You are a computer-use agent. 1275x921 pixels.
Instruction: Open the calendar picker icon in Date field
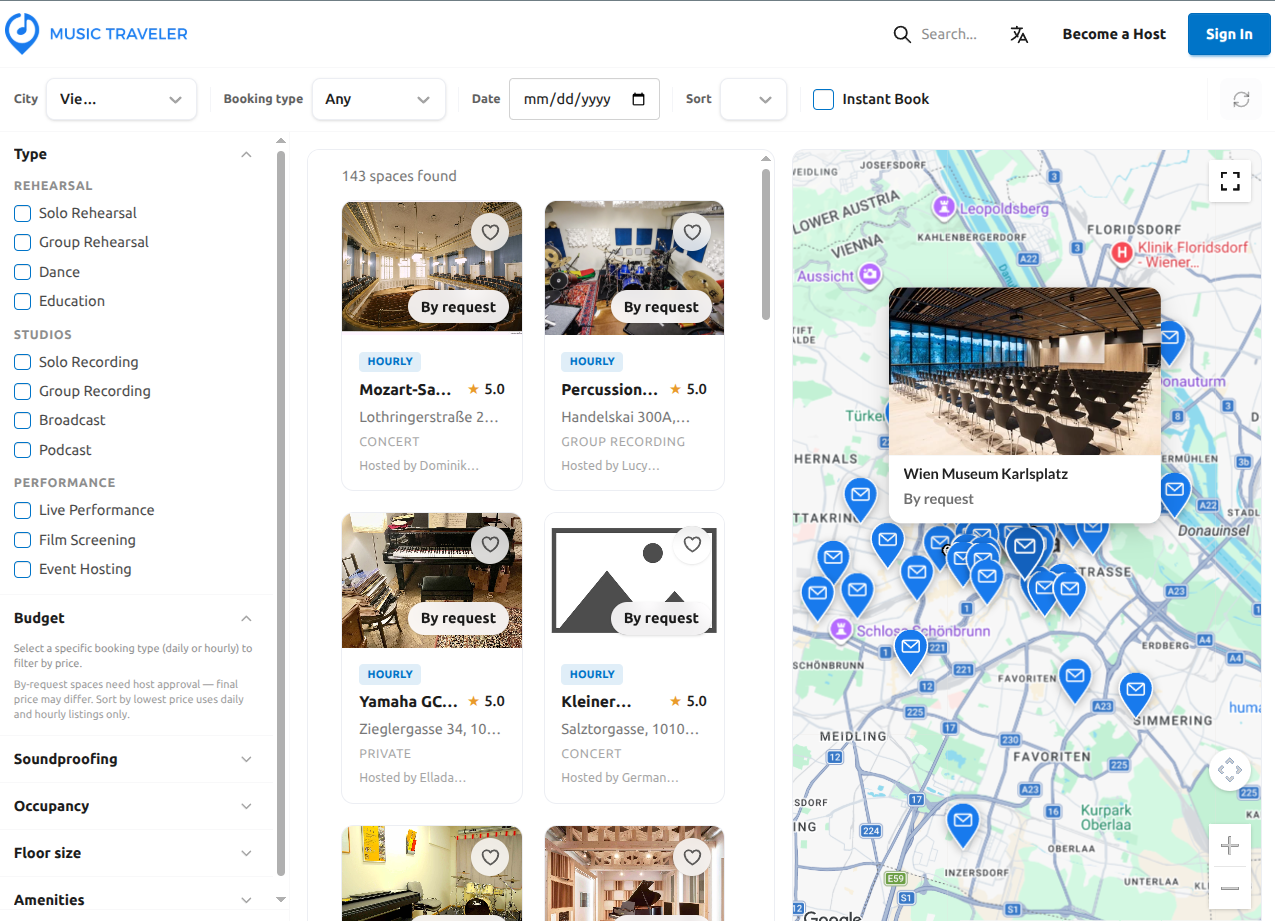pyautogui.click(x=639, y=99)
